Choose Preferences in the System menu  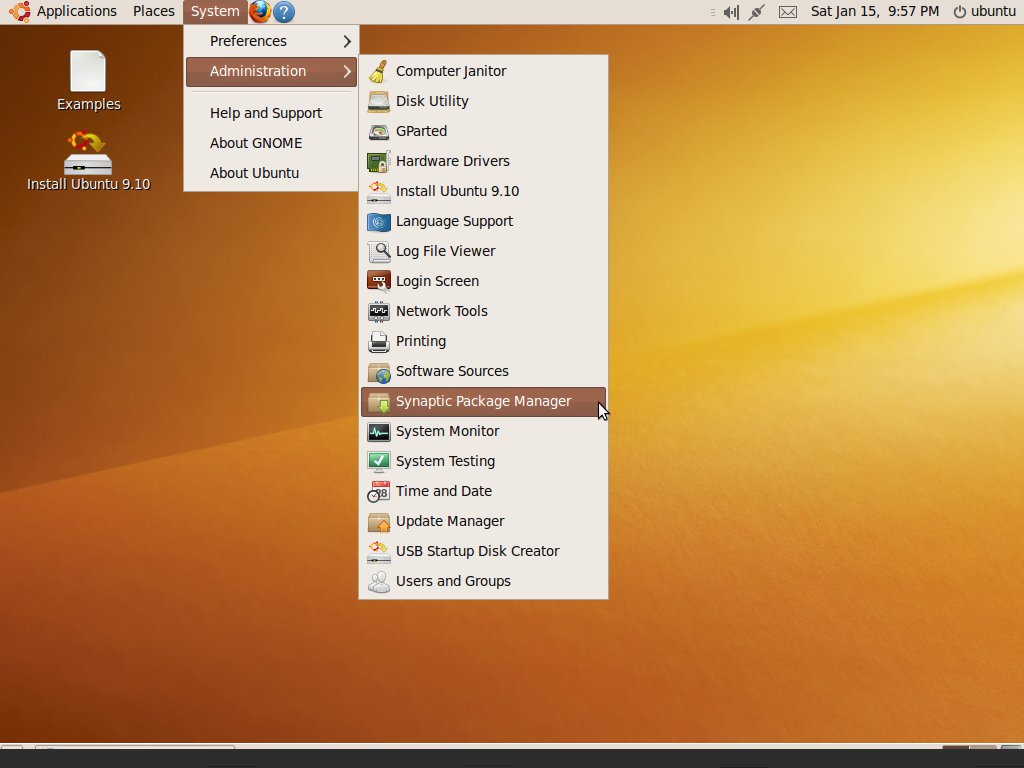[271, 41]
